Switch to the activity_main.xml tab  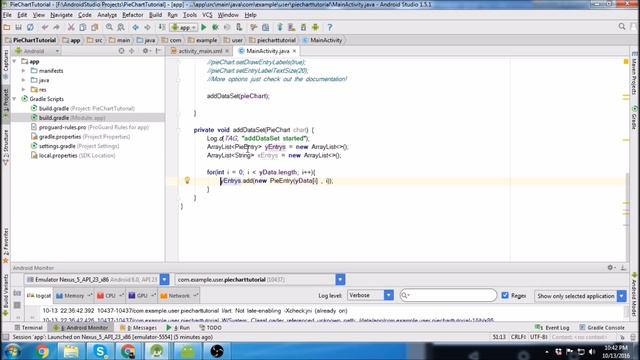coord(200,51)
